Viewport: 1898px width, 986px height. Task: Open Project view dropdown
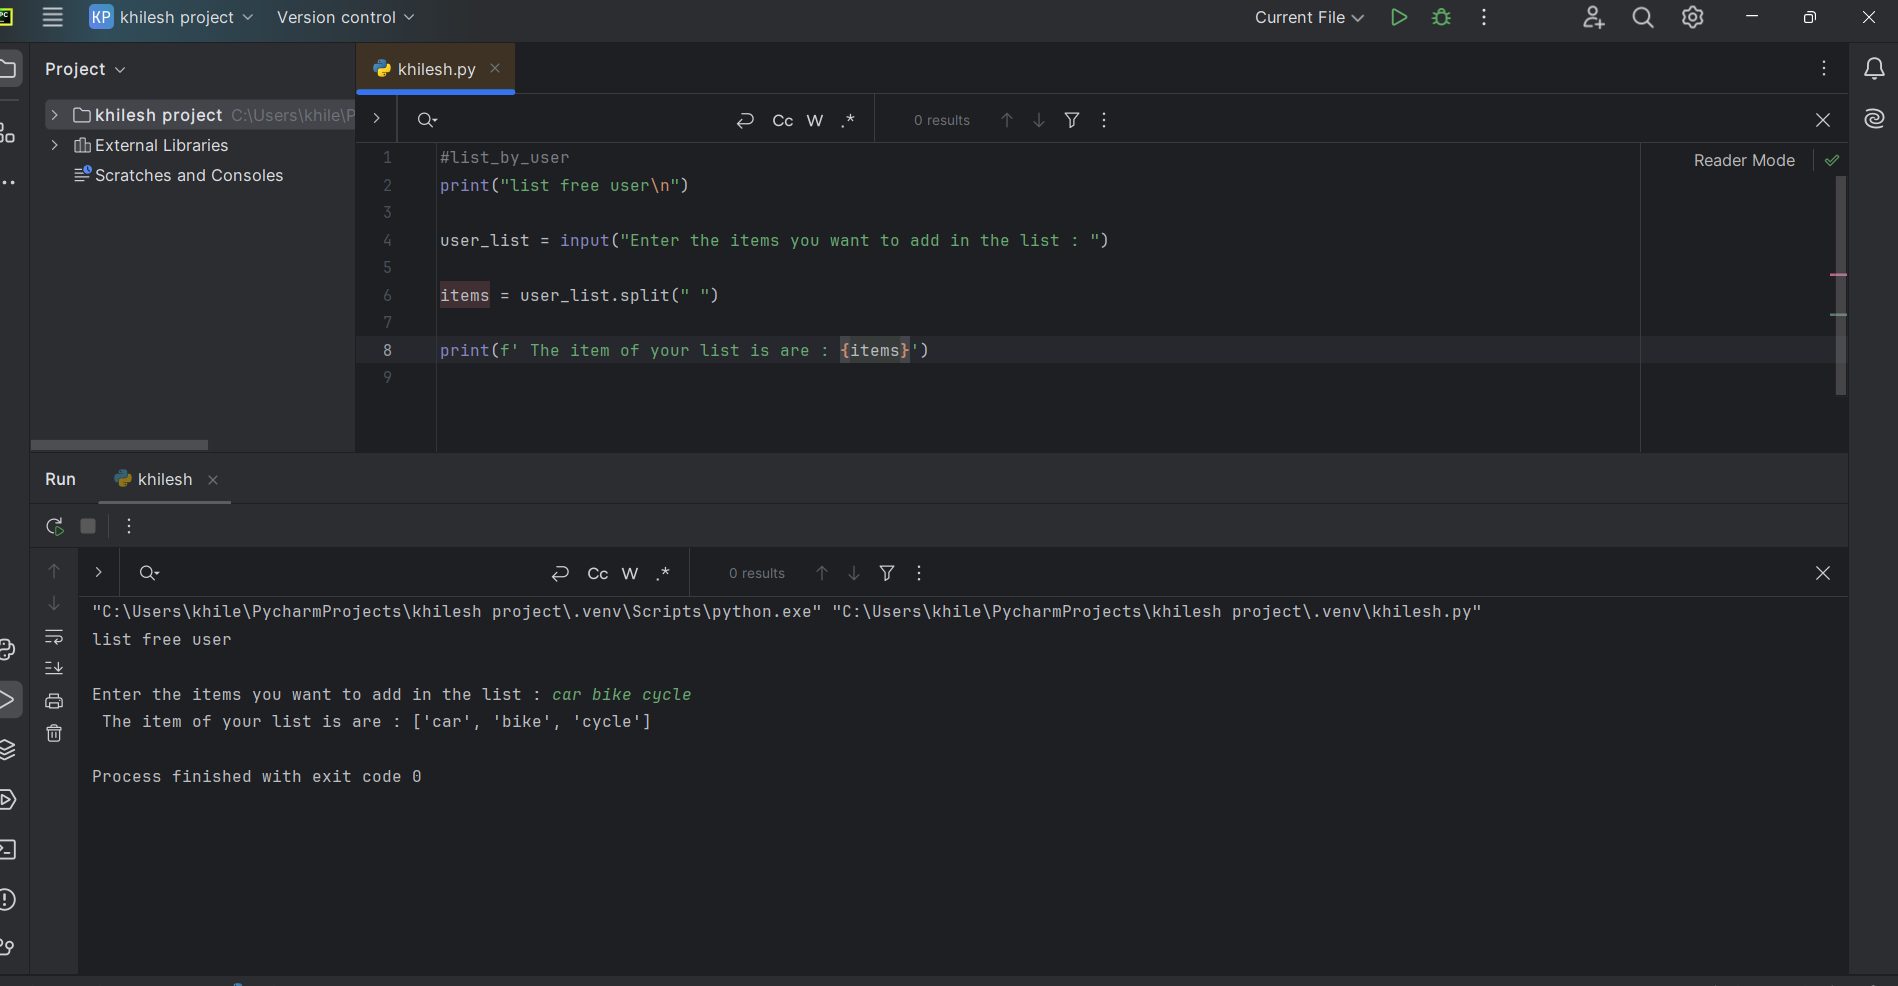tap(85, 69)
